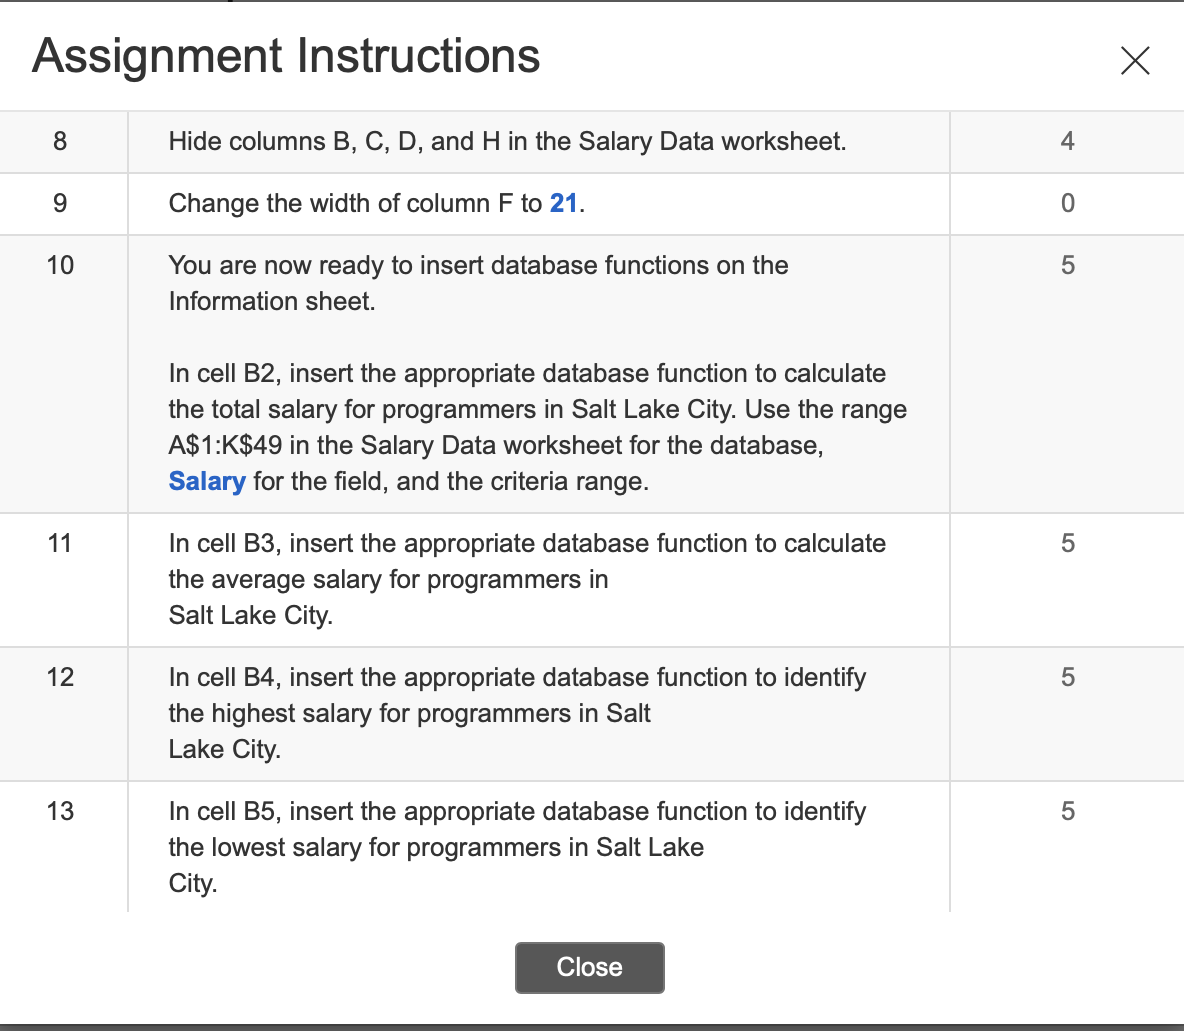Screen dimensions: 1184x1031
Task: Click the point value 5 for row 12
Action: click(1067, 677)
